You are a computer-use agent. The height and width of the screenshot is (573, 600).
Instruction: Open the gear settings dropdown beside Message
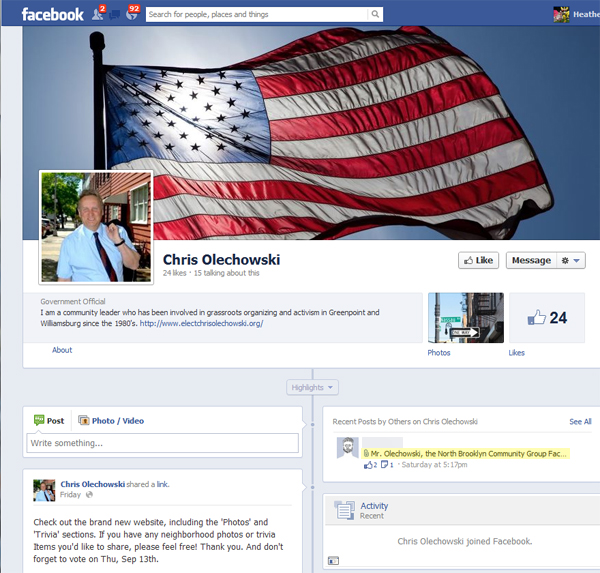pos(572,260)
